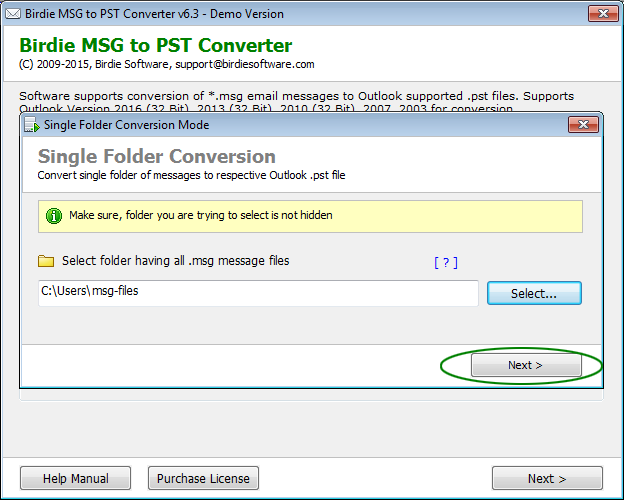Click Next in Single Folder Conversion dialog
The width and height of the screenshot is (624, 500).
click(526, 365)
